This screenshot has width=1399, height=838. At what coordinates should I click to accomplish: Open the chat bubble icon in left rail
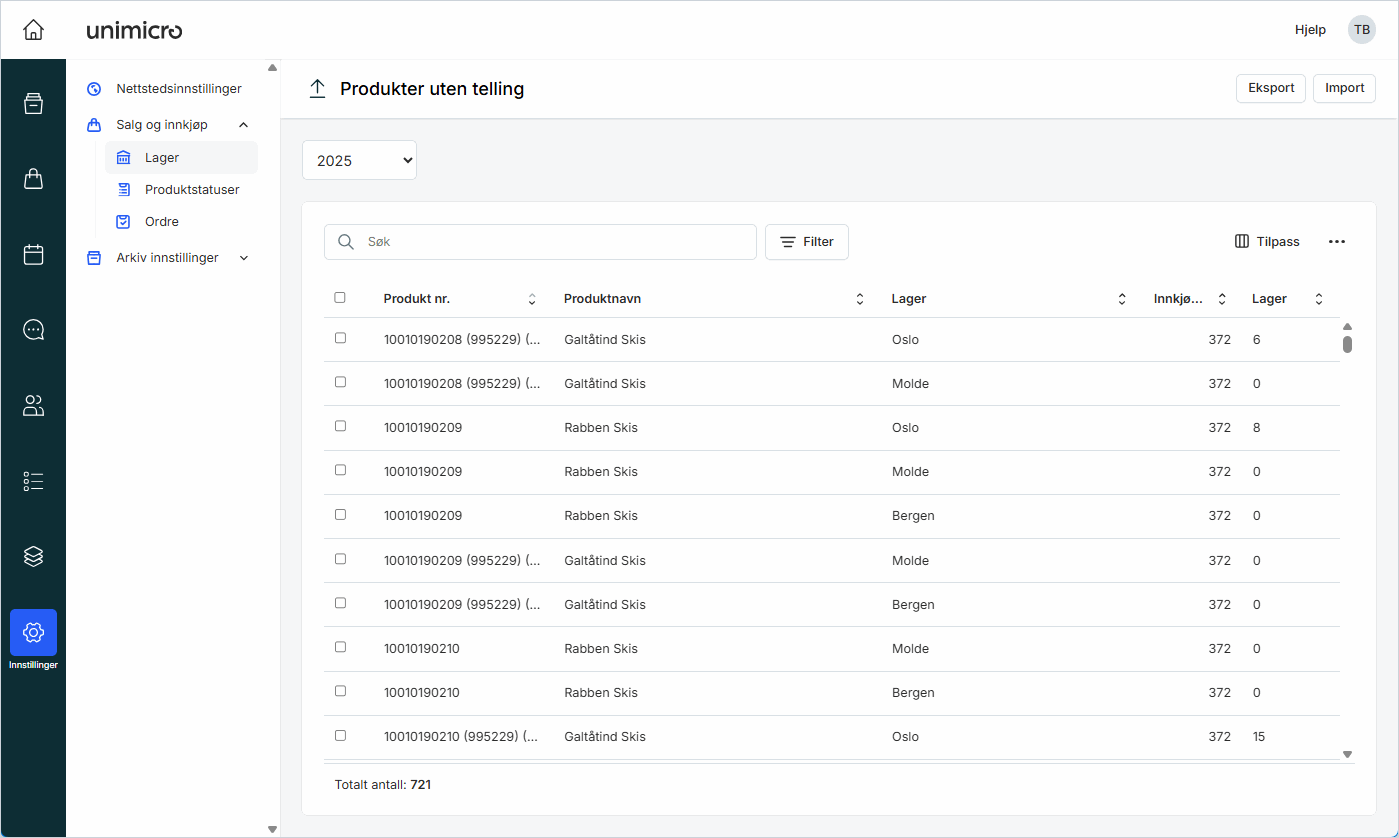(x=33, y=330)
